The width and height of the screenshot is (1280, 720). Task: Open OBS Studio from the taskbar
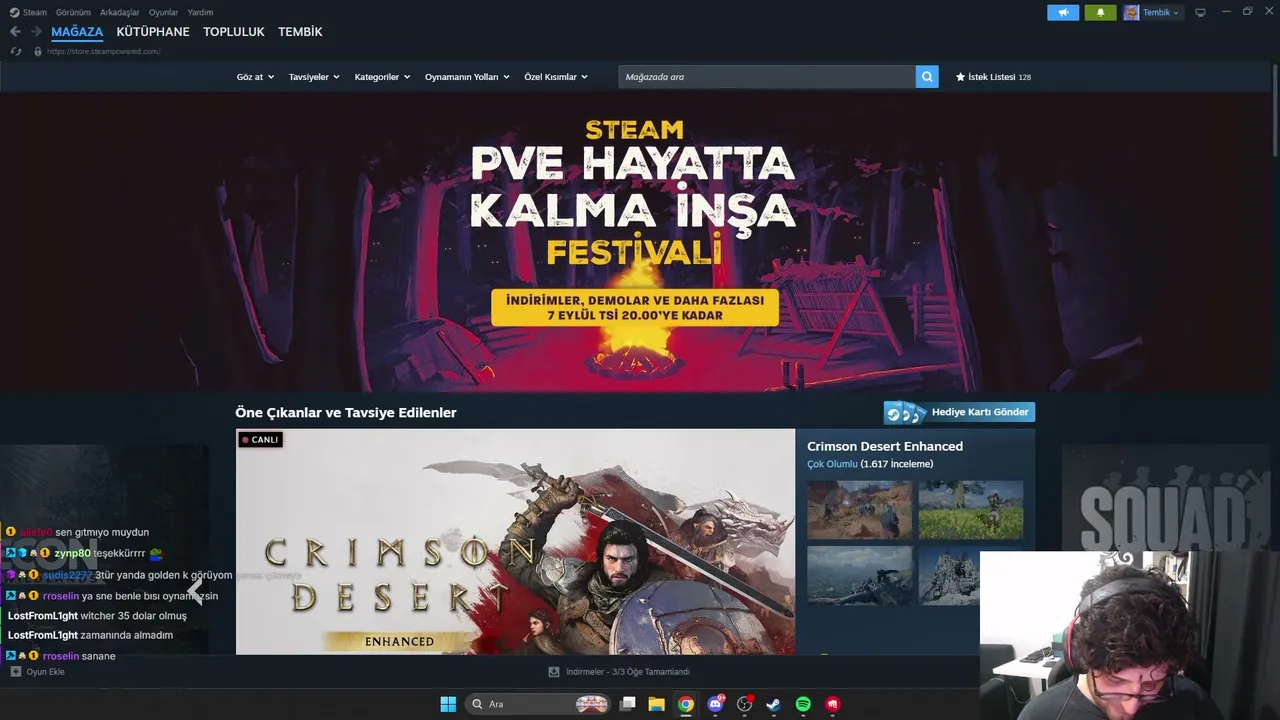click(744, 704)
